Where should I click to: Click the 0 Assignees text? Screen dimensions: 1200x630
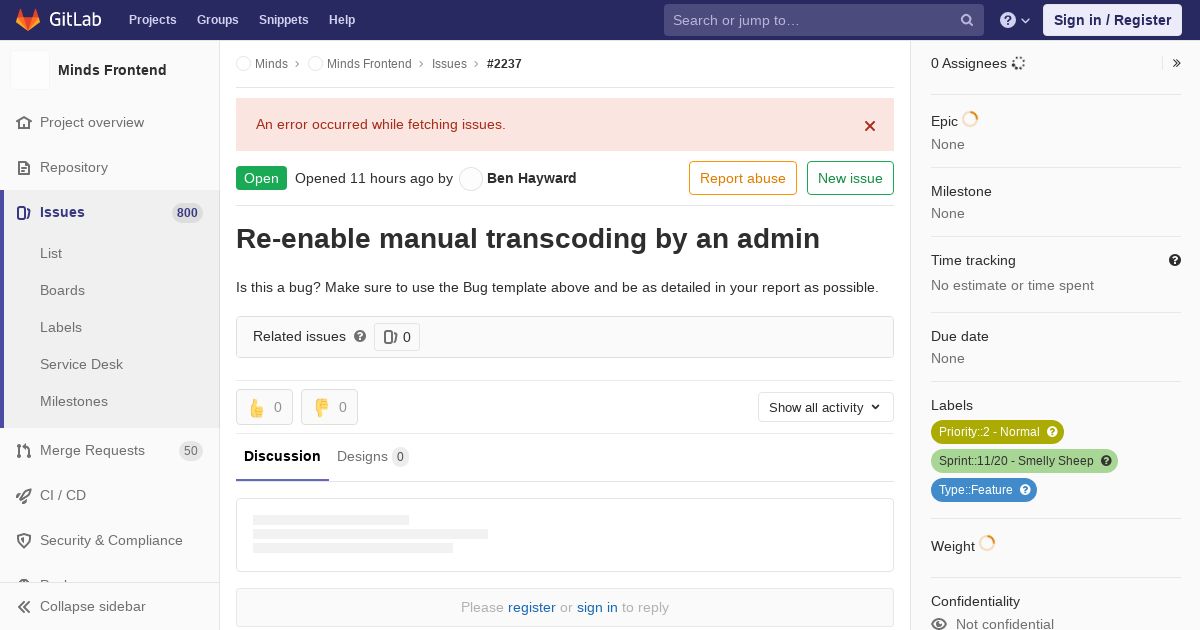pyautogui.click(x=969, y=63)
